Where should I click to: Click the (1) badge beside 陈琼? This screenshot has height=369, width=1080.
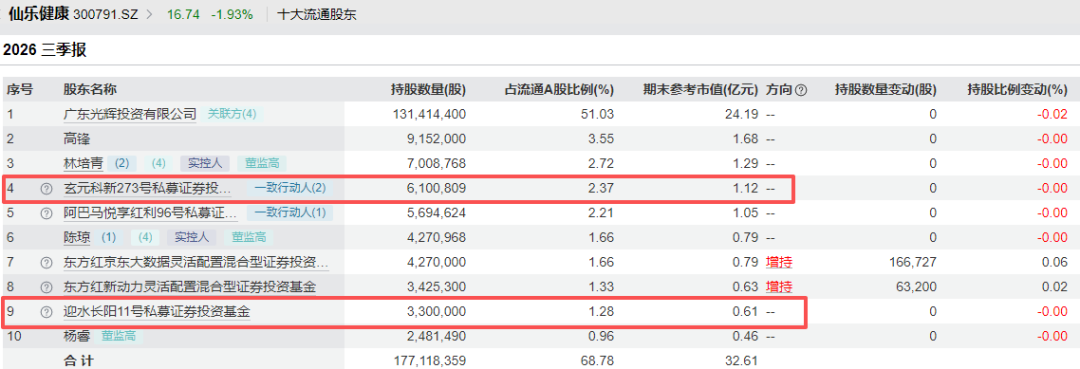(x=109, y=238)
